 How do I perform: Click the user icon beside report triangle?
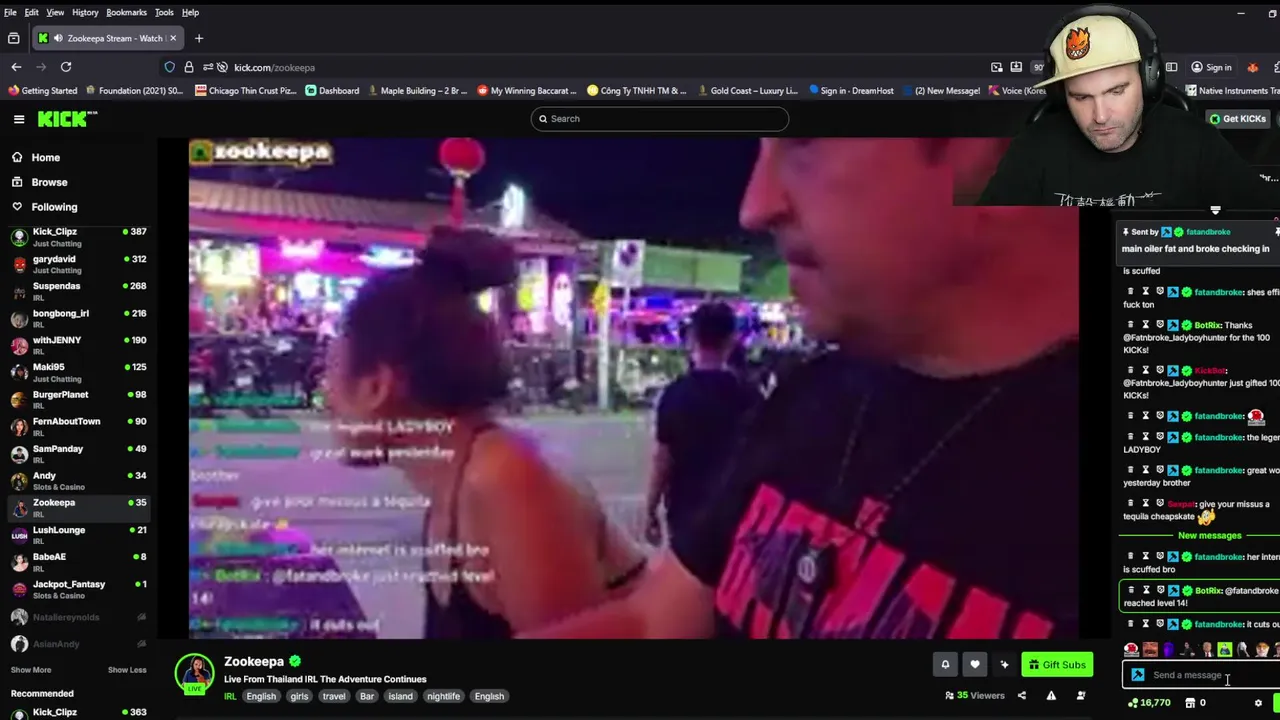pos(1081,696)
